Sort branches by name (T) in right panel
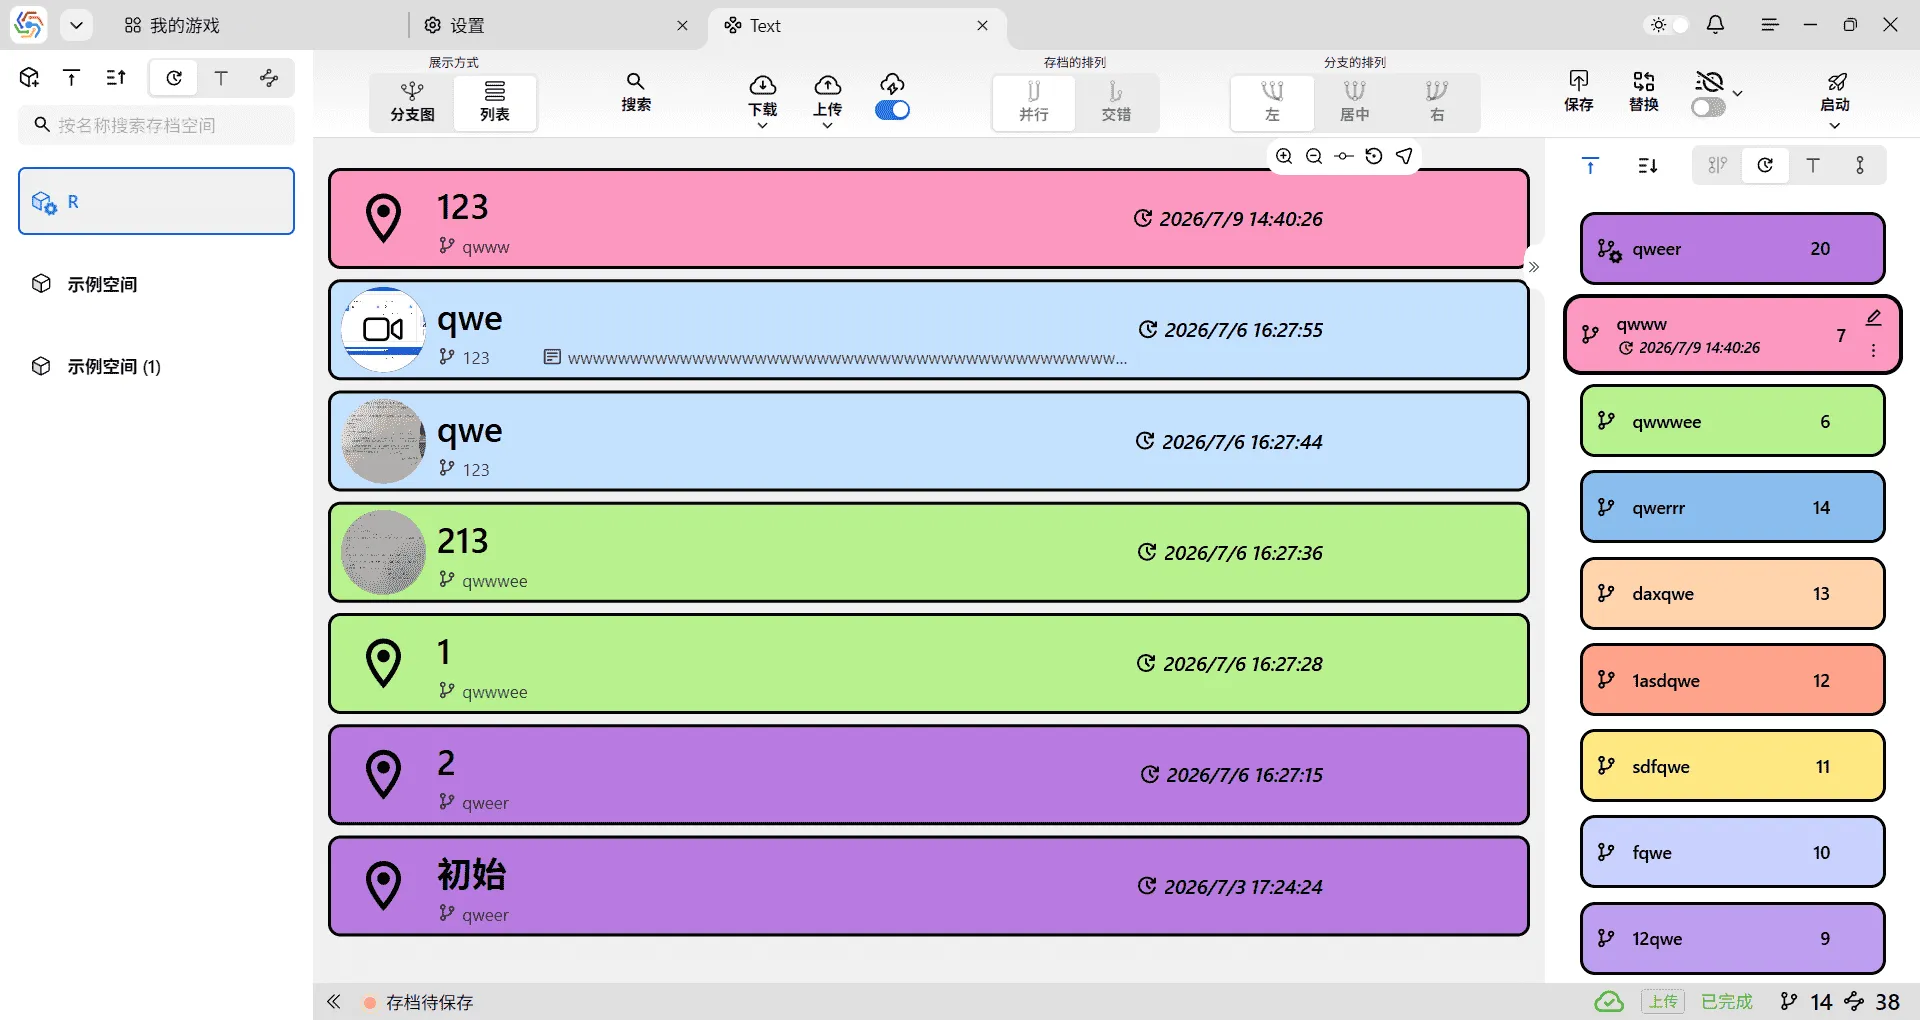The width and height of the screenshot is (1920, 1020). 1812,166
